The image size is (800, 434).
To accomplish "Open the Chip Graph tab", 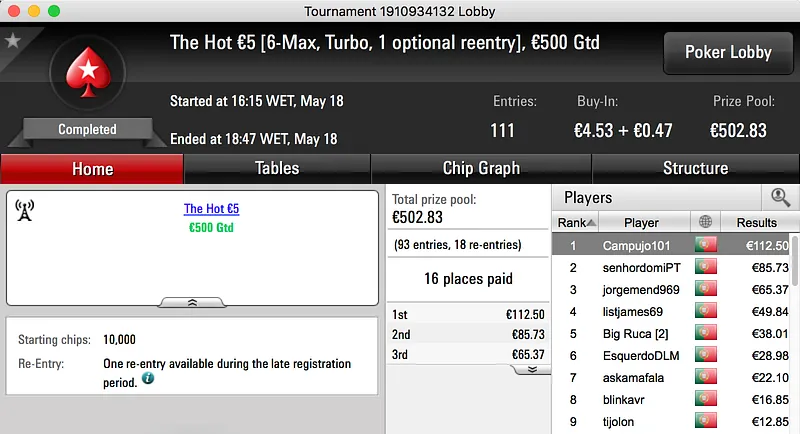I will pyautogui.click(x=481, y=168).
